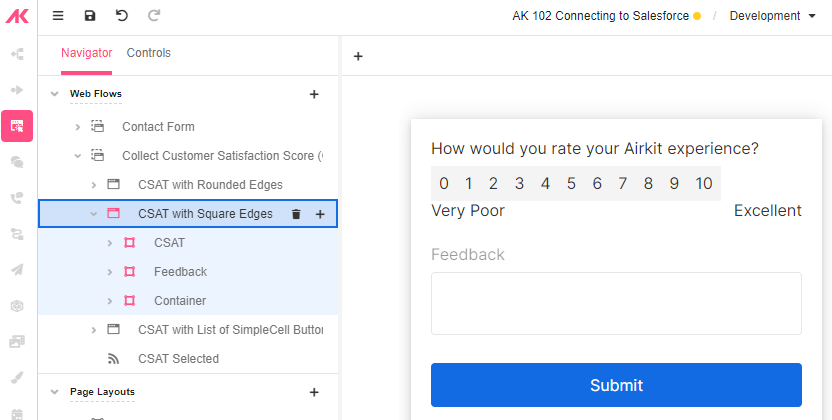Add a new Web Flow
Image resolution: width=832 pixels, height=420 pixels.
[314, 94]
